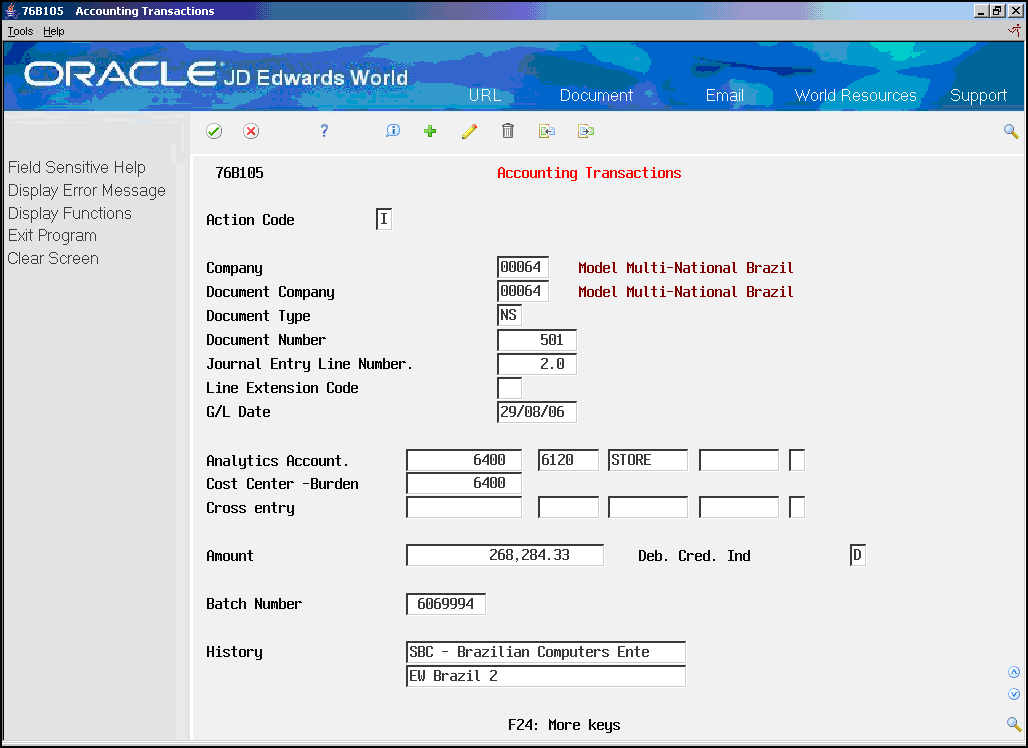
Task: Open the Tools menu
Action: [x=20, y=31]
